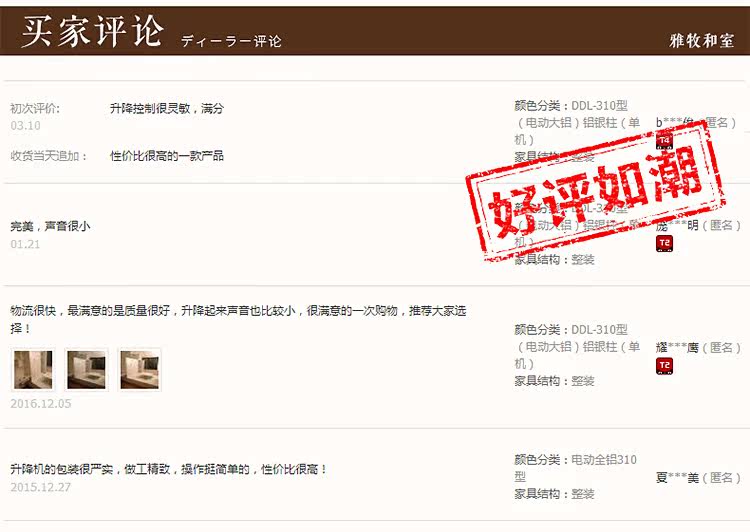The width and height of the screenshot is (750, 532).
Task: Click the 雅牧和室 brand name
Action: (702, 41)
